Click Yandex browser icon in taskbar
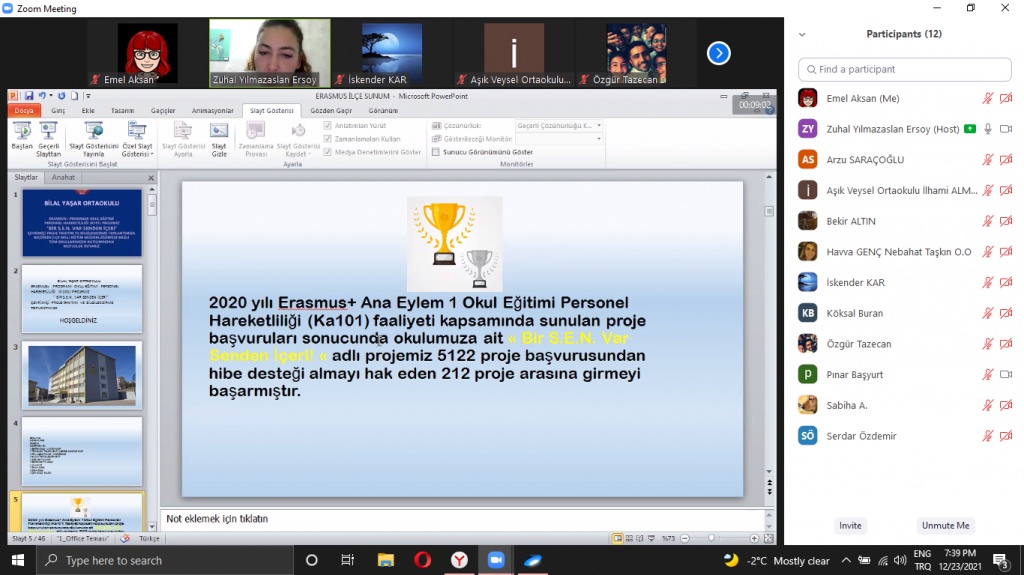1024x575 pixels. [x=459, y=560]
